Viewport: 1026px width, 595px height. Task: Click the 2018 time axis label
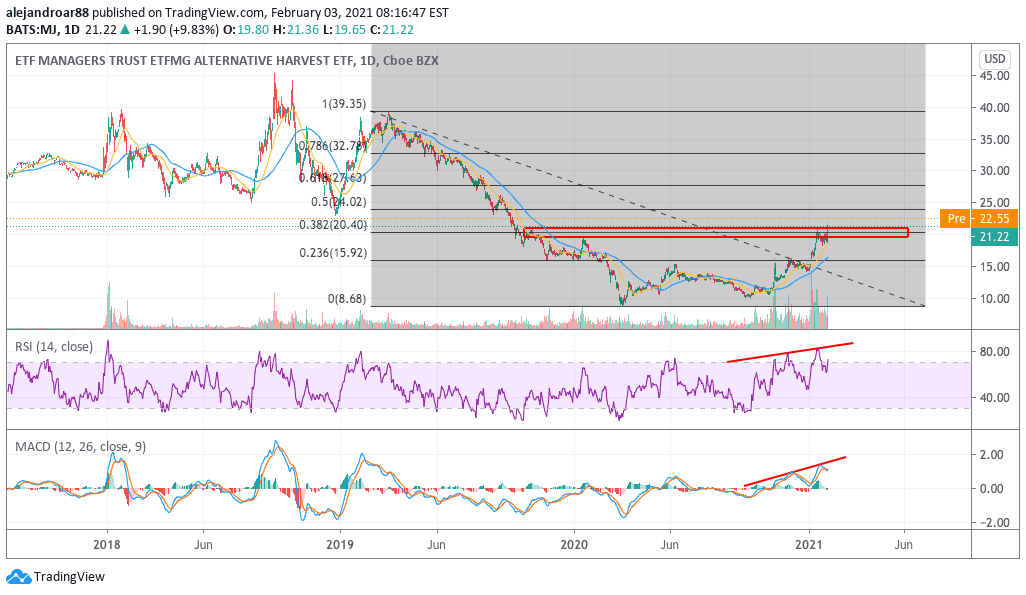pyautogui.click(x=107, y=545)
